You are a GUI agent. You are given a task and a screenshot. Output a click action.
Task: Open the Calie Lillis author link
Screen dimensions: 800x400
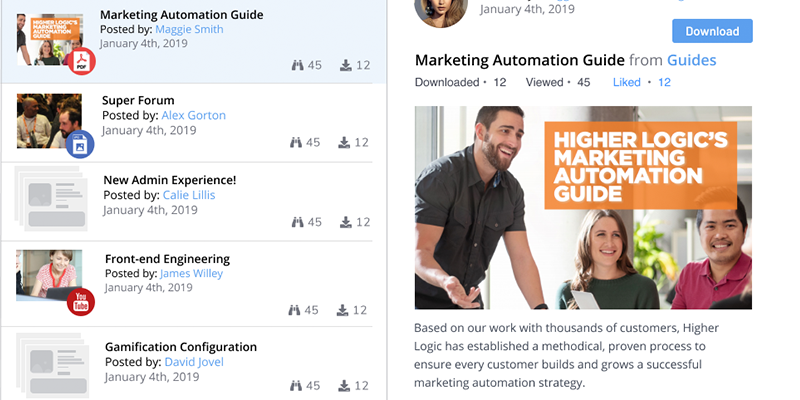click(x=189, y=195)
